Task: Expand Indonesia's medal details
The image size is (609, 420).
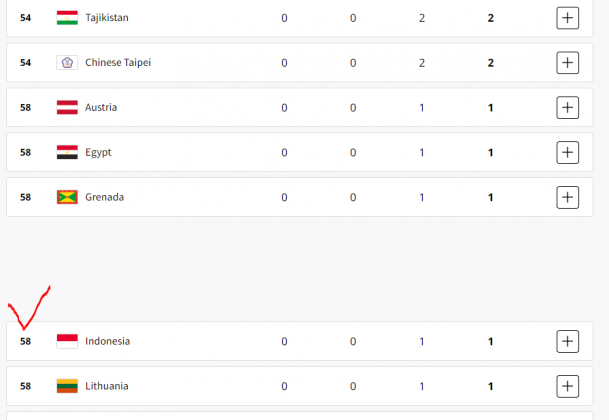Action: [x=567, y=341]
